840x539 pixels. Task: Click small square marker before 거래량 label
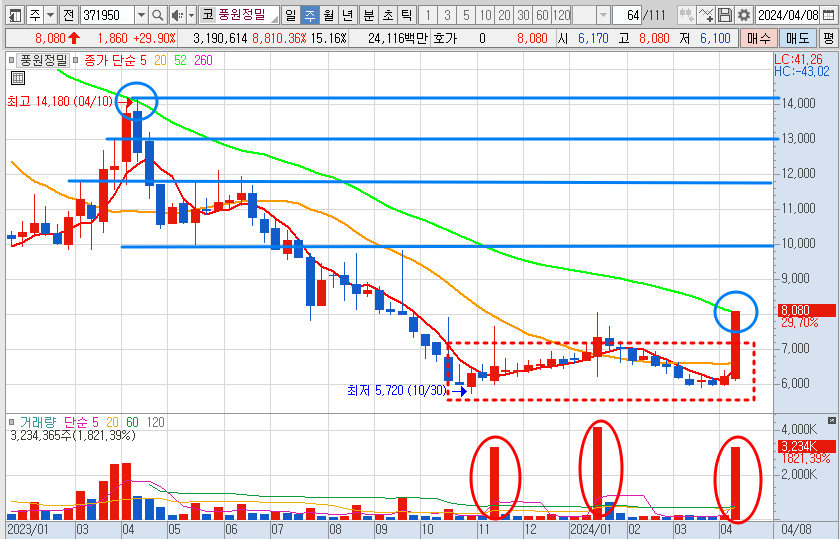click(x=11, y=422)
